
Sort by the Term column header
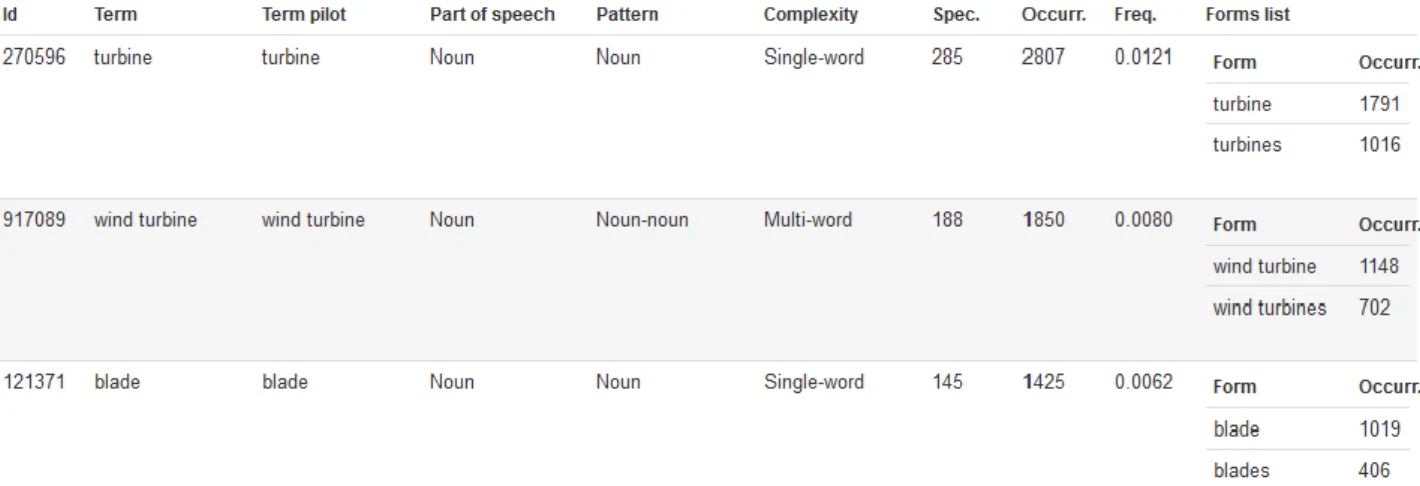coord(115,15)
